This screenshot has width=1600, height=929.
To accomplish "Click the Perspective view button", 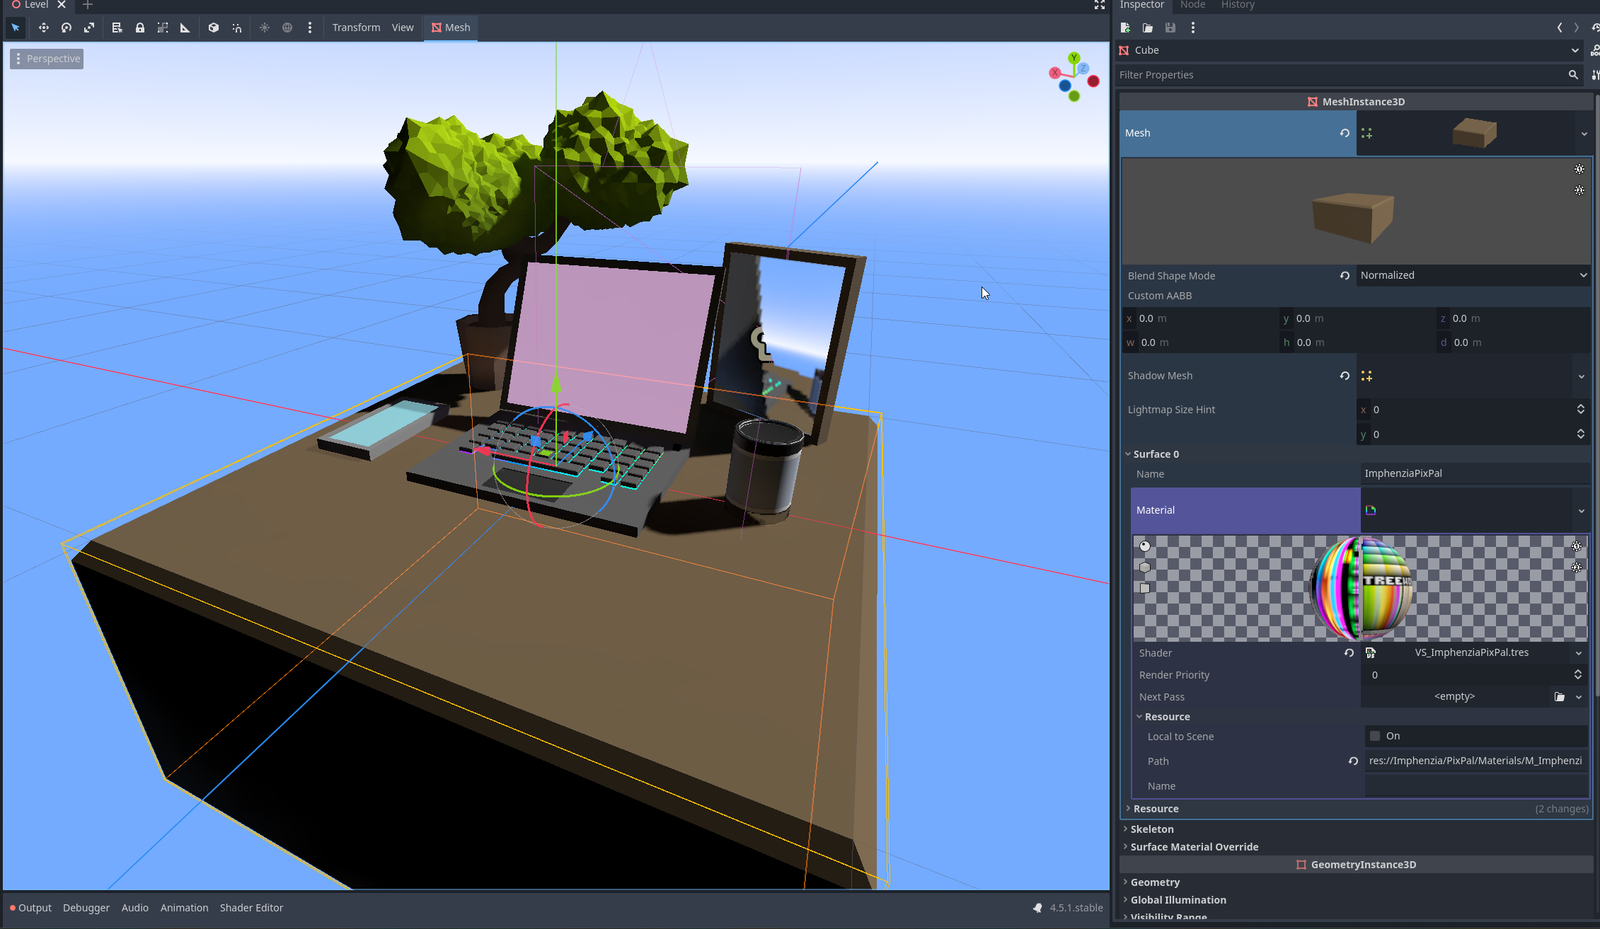I will 47,59.
